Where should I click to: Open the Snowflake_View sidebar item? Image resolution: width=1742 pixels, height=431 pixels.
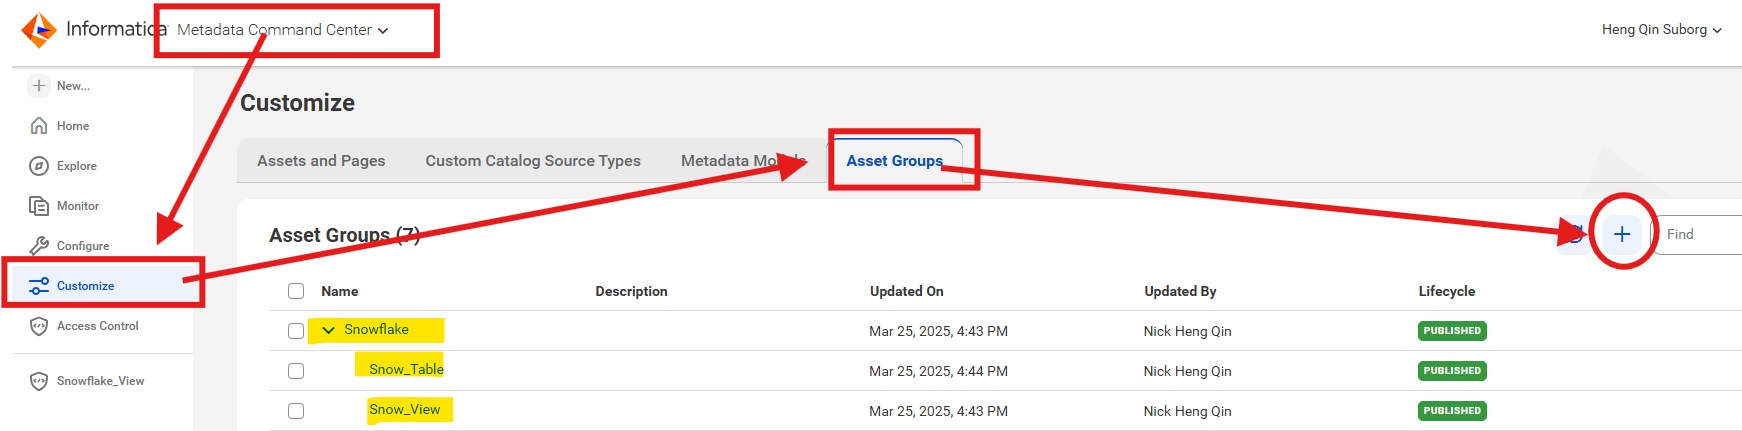point(87,381)
